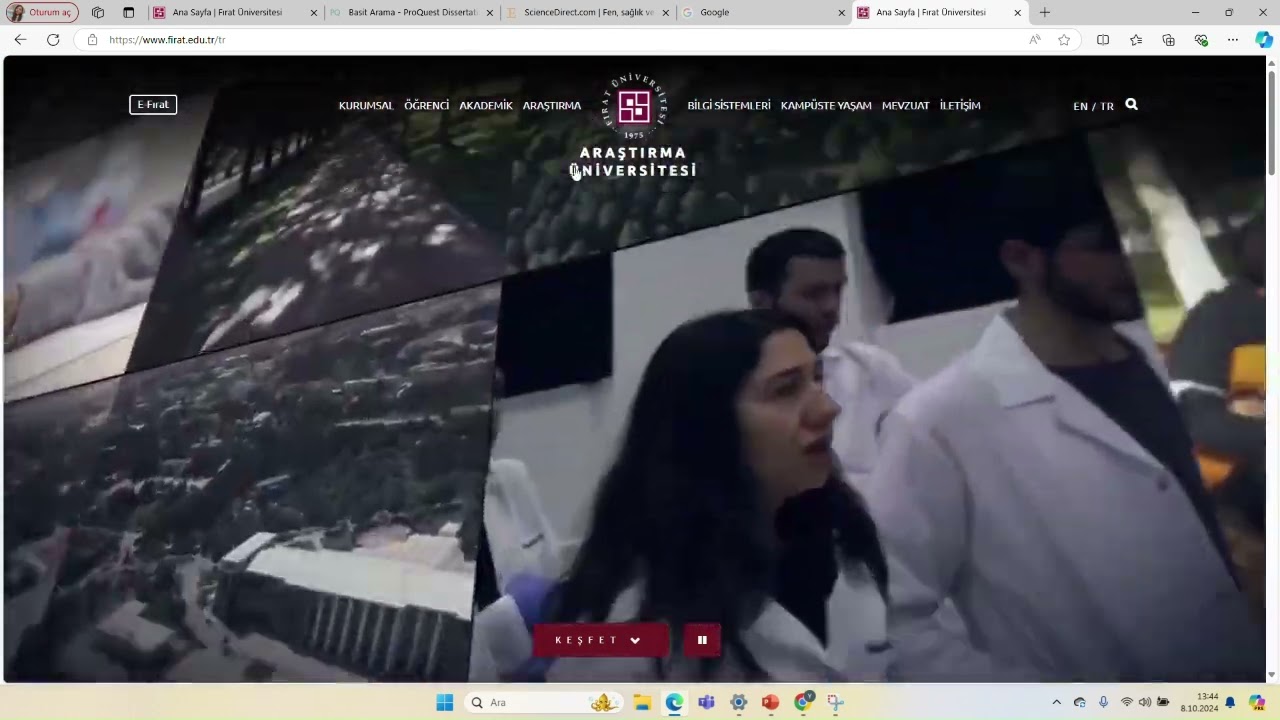Open the tab actions menu
Screen dimensions: 1280x720
(128, 12)
